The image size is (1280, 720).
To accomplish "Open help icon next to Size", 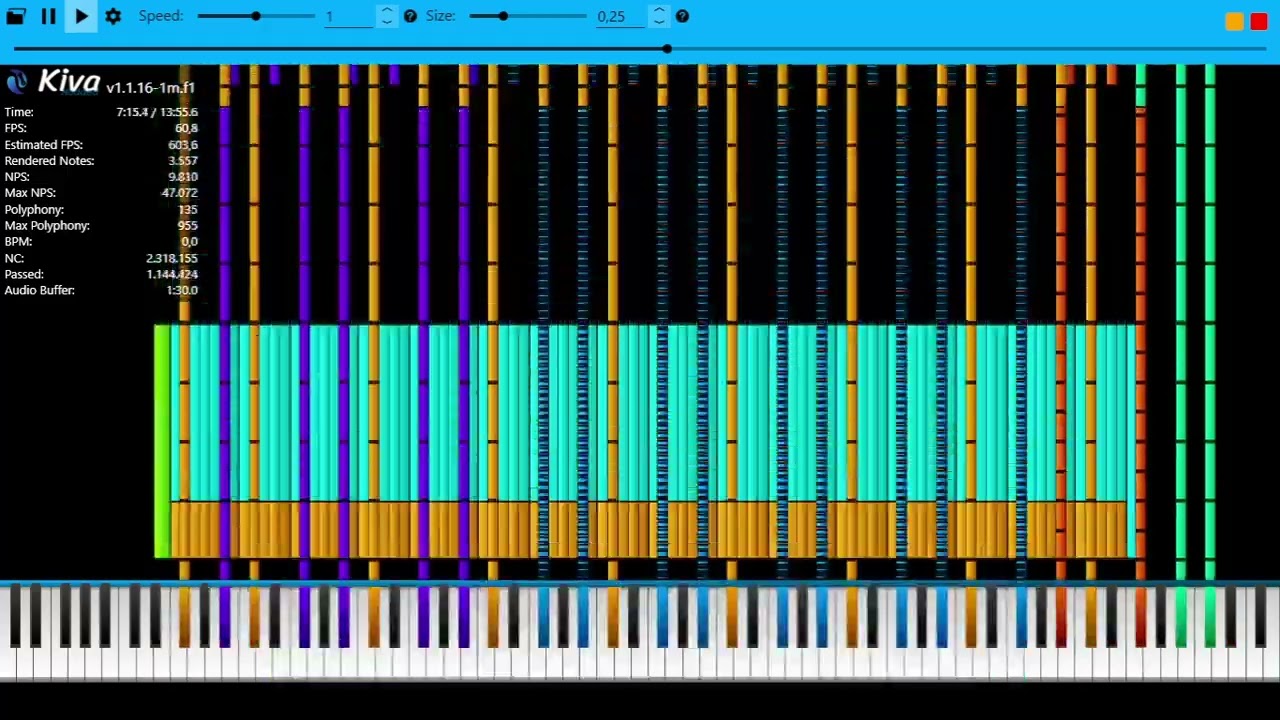I will pyautogui.click(x=682, y=16).
